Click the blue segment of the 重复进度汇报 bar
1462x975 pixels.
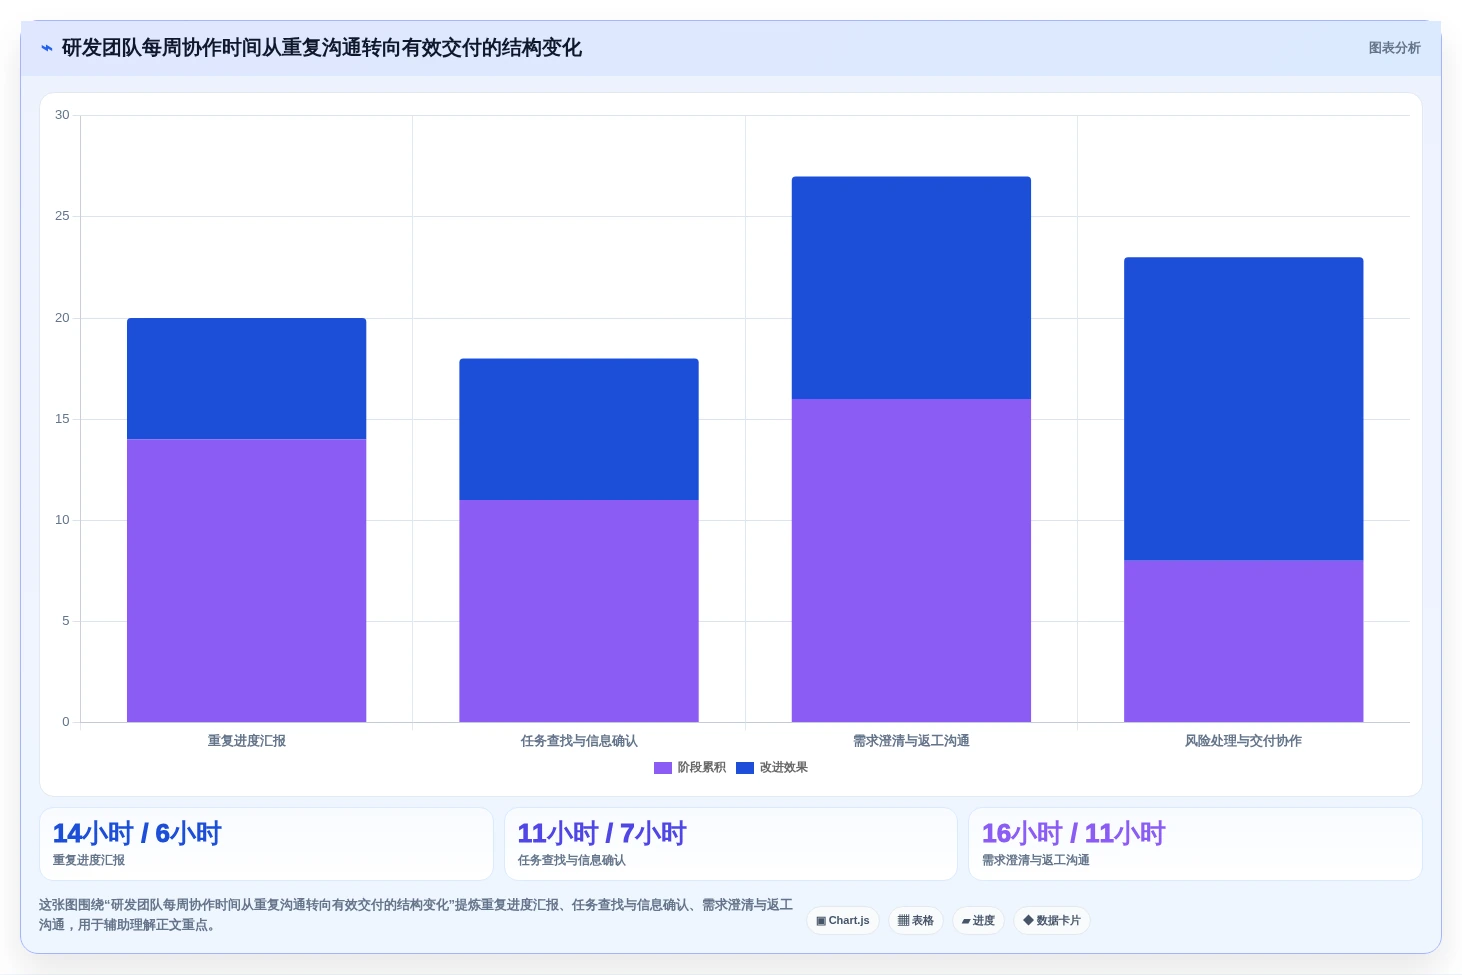(x=247, y=379)
